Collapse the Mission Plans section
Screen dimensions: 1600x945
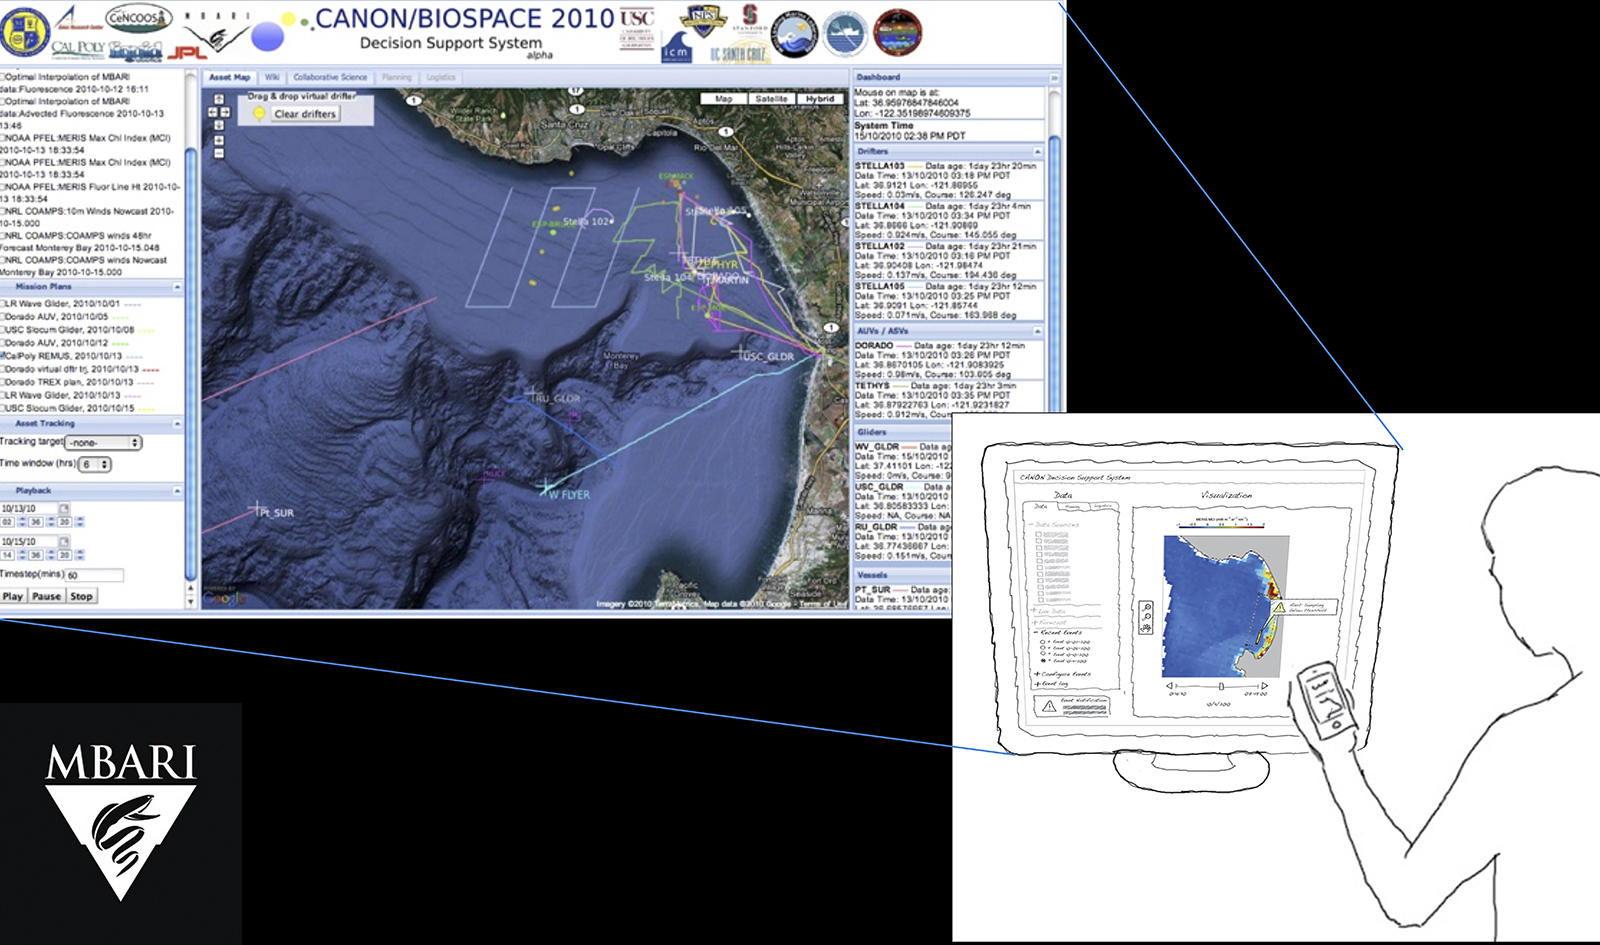tap(177, 287)
